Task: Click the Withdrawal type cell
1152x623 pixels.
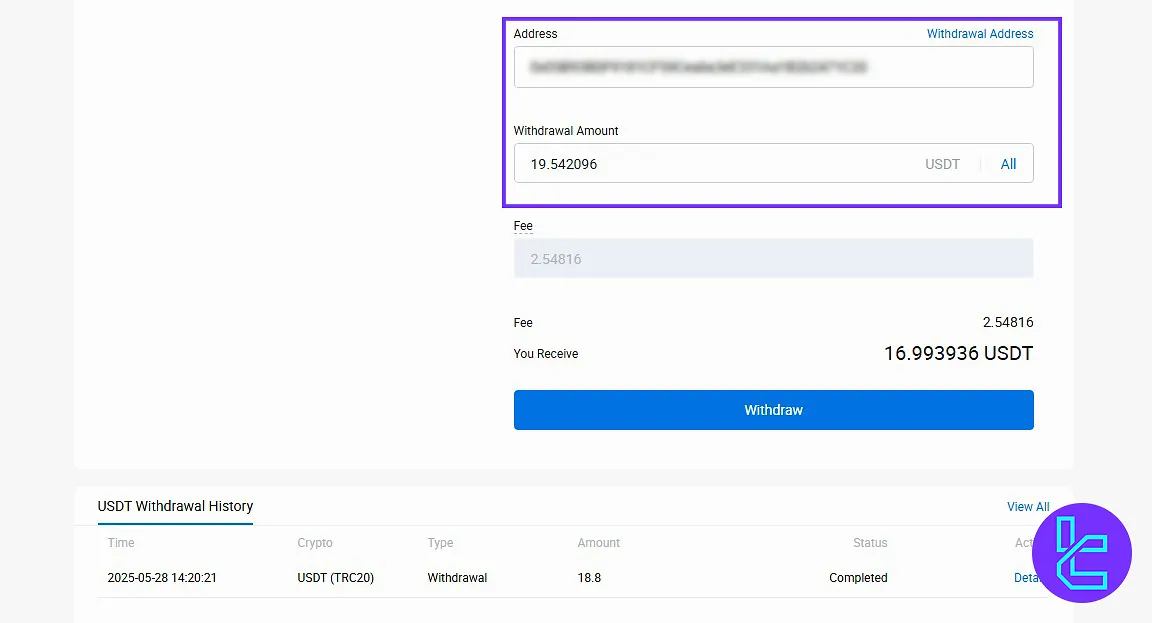Action: [x=457, y=577]
